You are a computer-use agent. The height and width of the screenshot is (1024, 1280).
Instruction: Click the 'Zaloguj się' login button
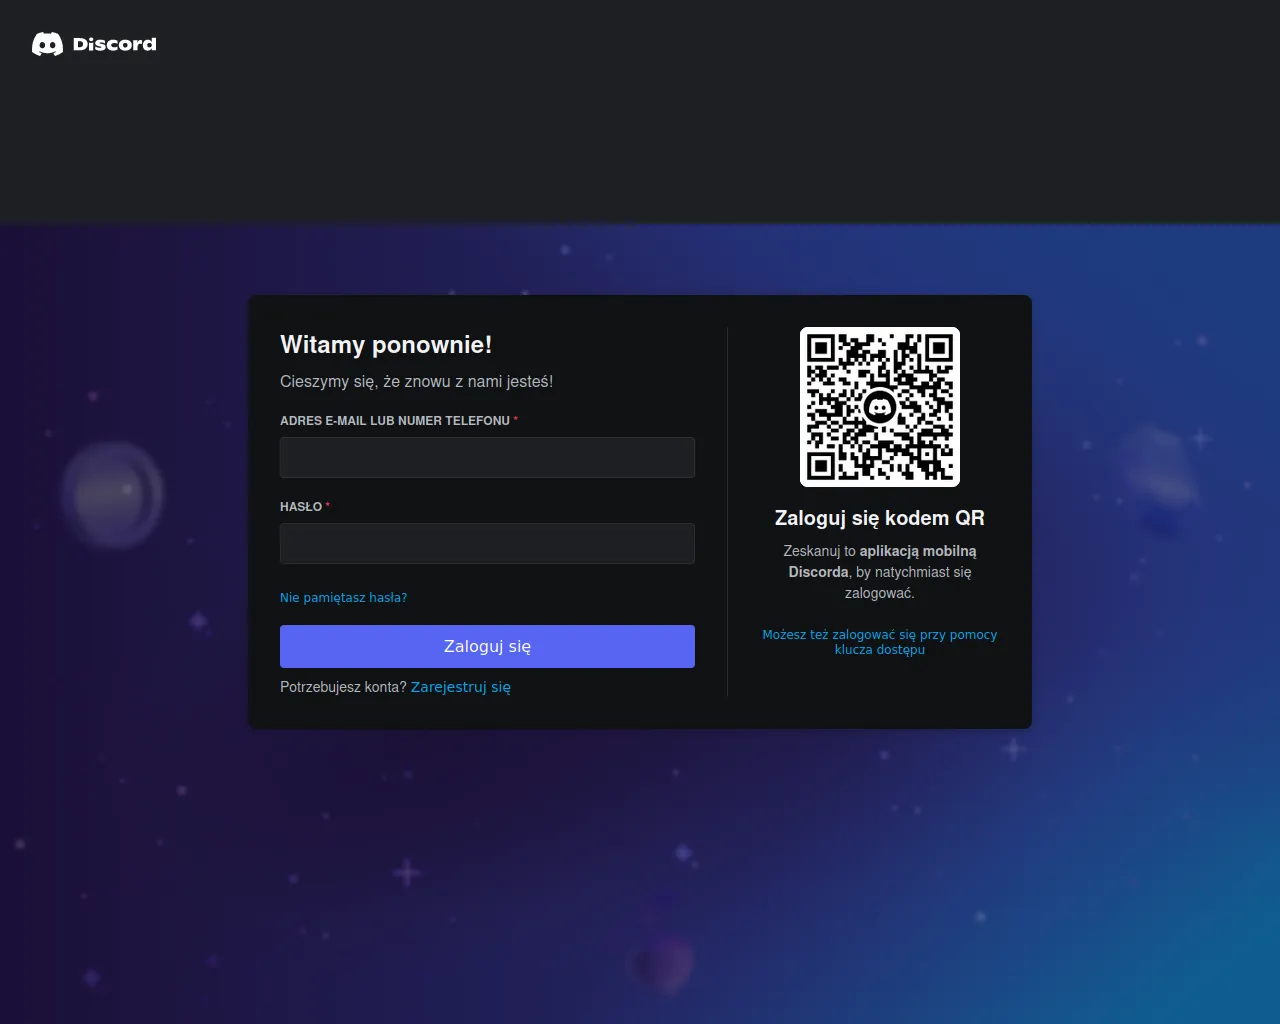487,646
